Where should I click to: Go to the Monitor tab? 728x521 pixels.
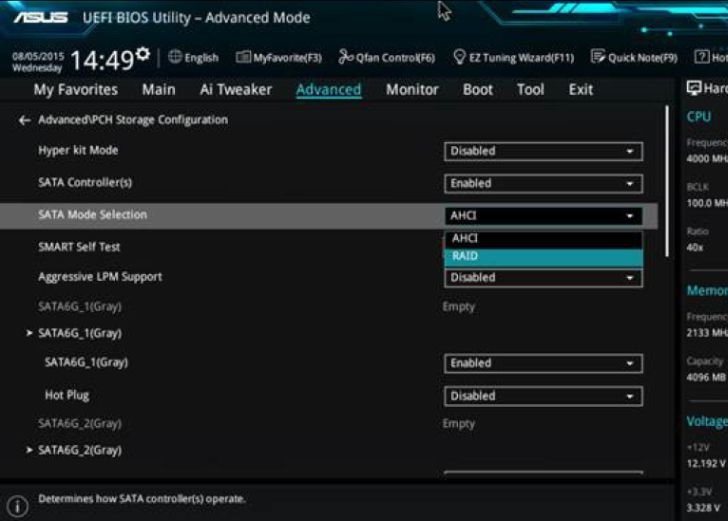coord(412,90)
